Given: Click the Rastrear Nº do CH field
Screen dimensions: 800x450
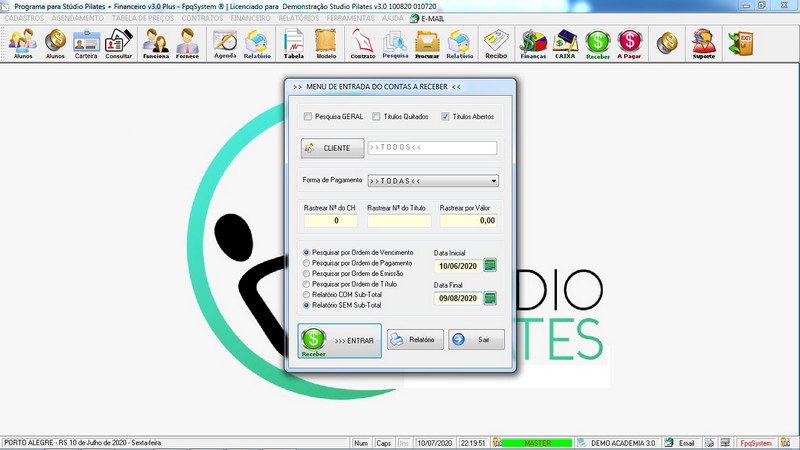Looking at the screenshot, I should (x=330, y=220).
